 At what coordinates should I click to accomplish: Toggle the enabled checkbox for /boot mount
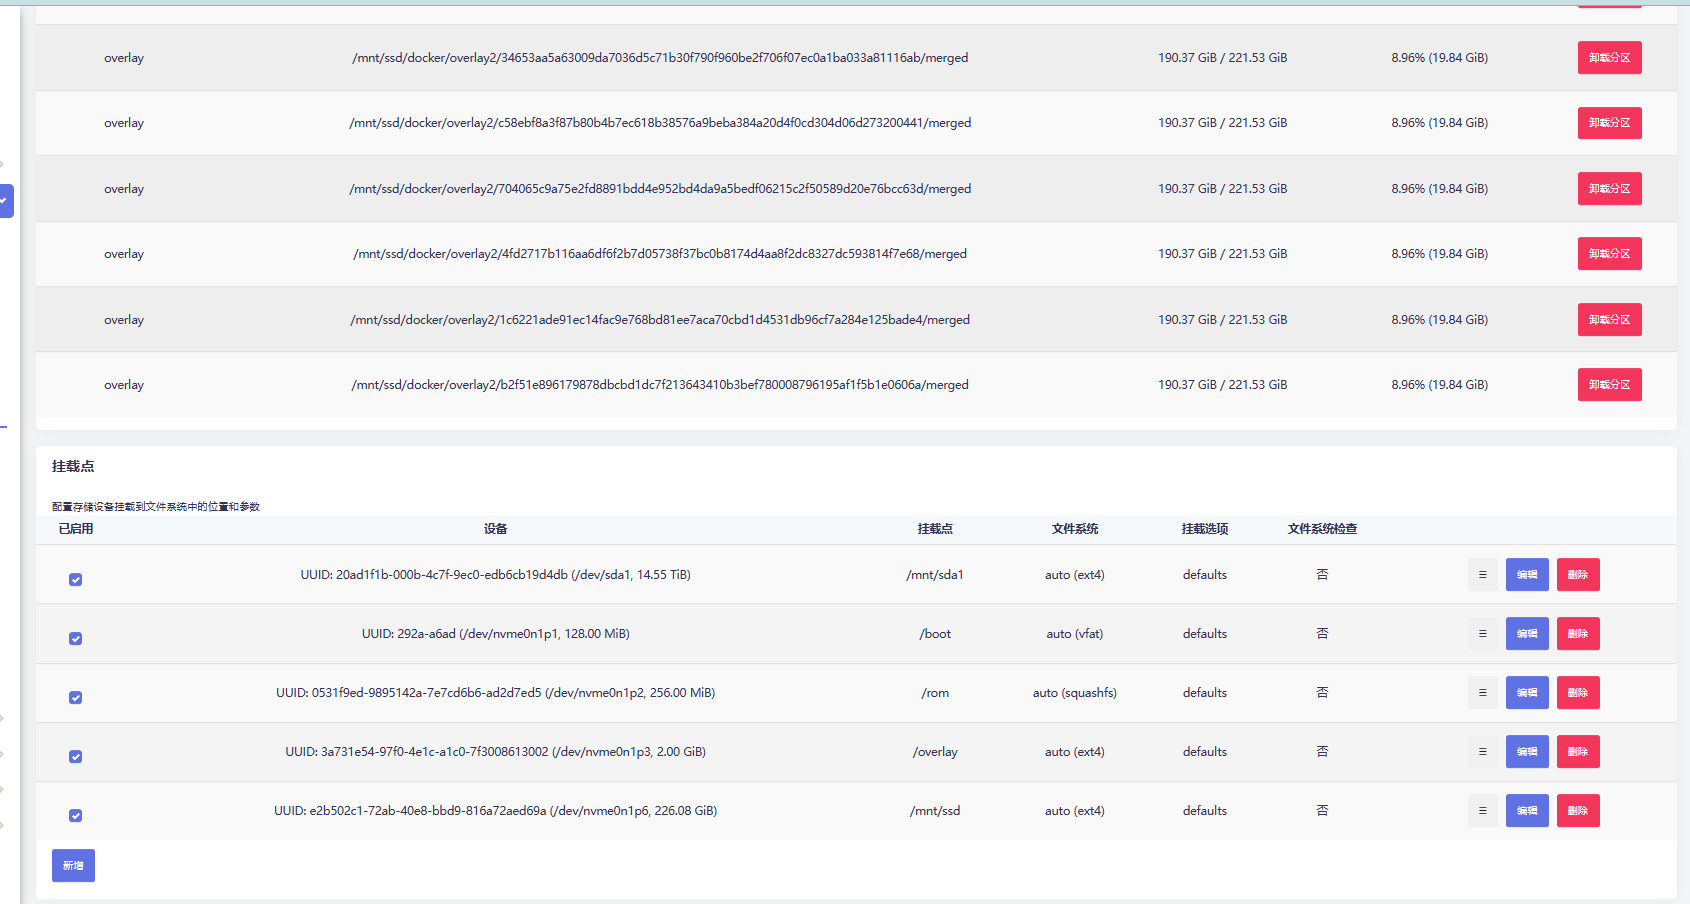click(x=76, y=639)
